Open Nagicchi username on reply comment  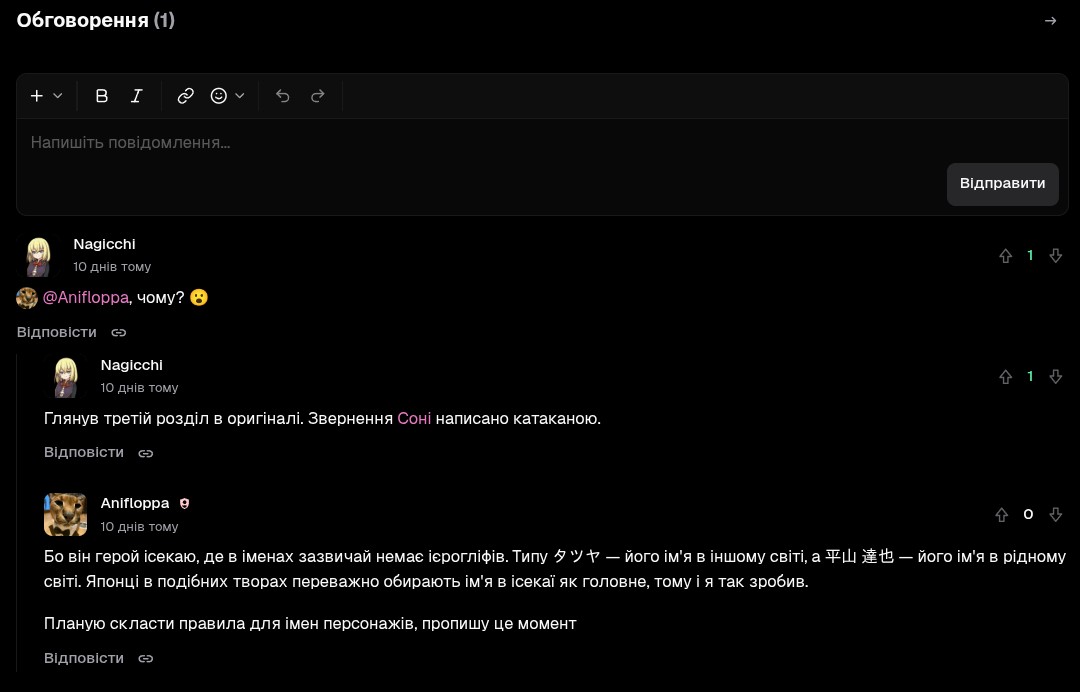[x=132, y=366]
